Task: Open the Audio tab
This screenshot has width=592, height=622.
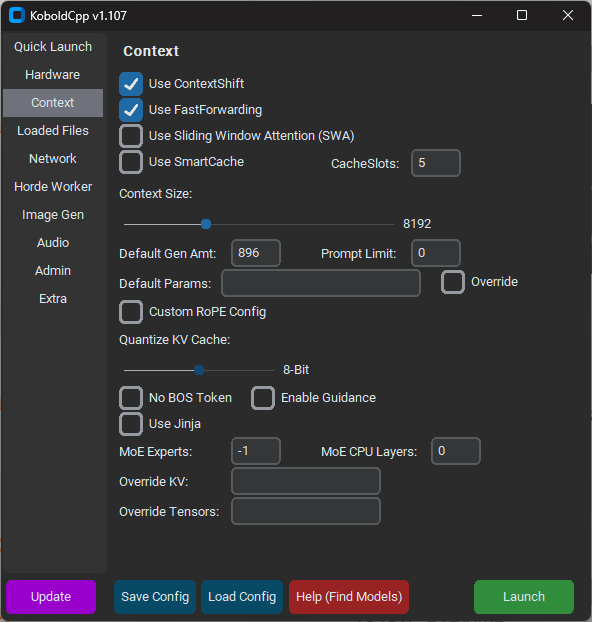Action: coord(53,242)
